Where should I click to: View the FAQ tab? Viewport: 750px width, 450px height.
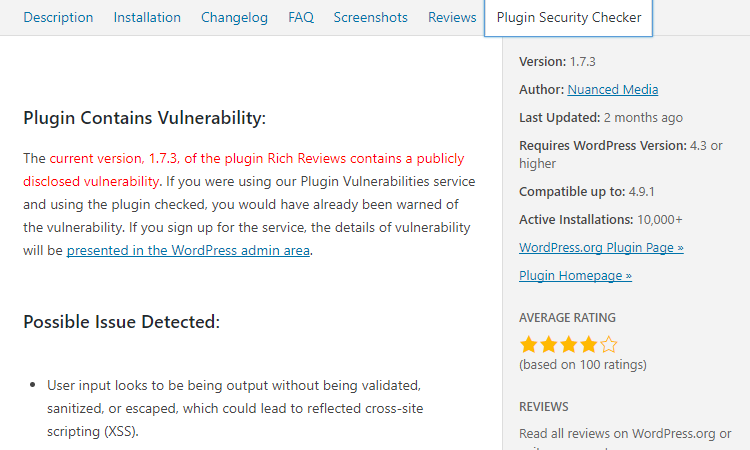tap(301, 18)
